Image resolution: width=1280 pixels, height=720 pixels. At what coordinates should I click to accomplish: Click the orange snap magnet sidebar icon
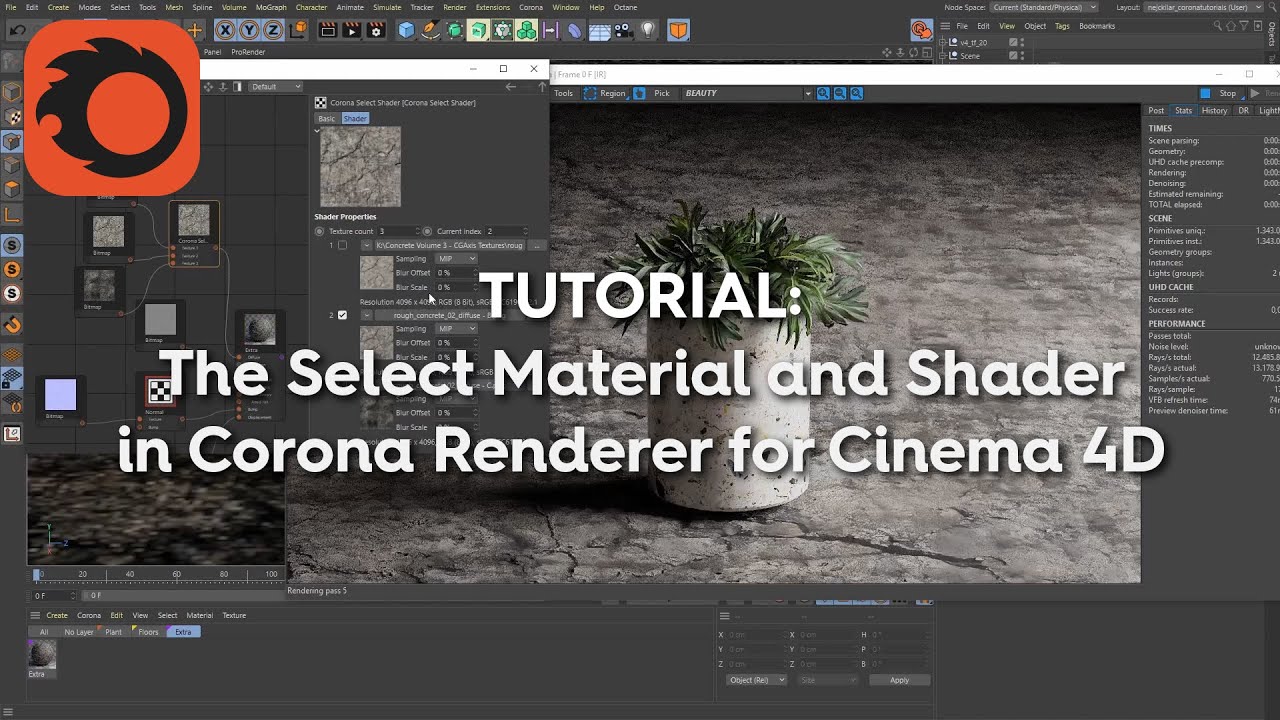tap(12, 324)
